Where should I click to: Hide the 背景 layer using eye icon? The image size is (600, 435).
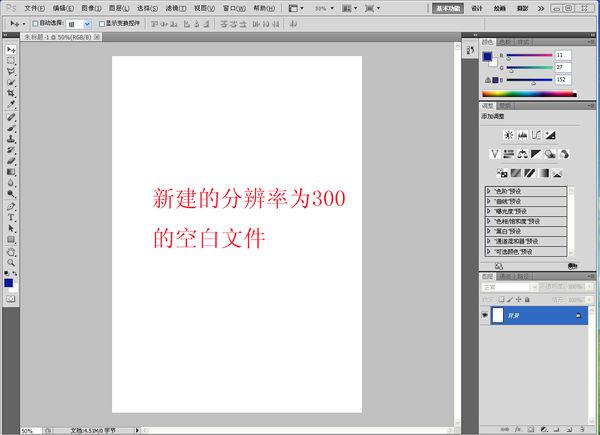click(x=485, y=315)
